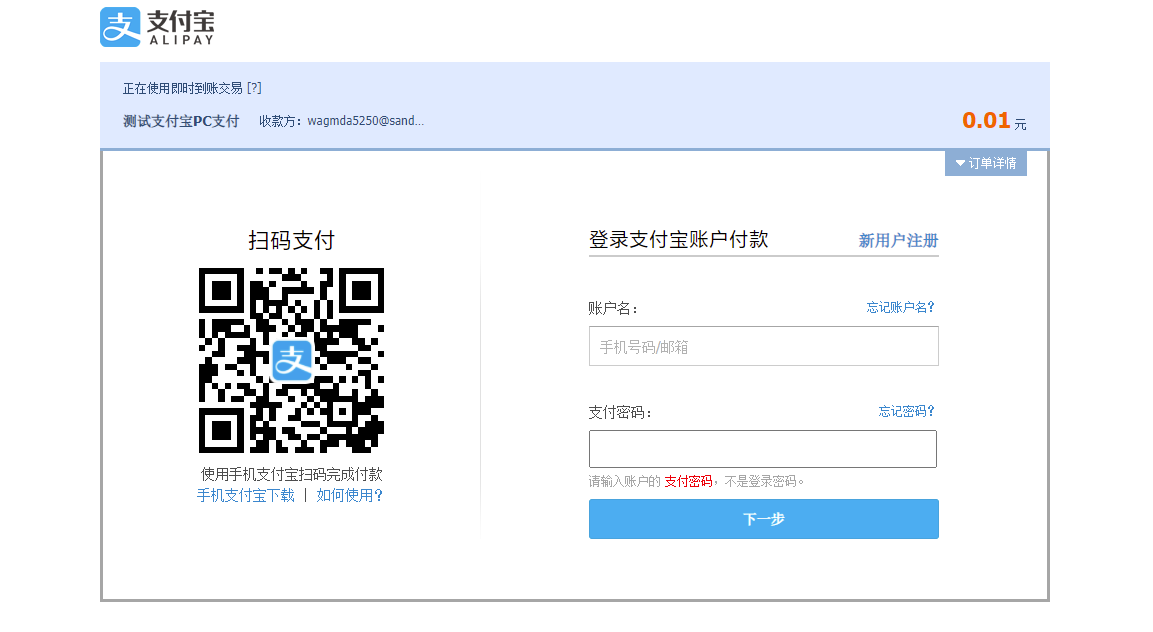1153x632 pixels.
Task: Open 手机支付宝下载 download link
Action: pyautogui.click(x=246, y=495)
